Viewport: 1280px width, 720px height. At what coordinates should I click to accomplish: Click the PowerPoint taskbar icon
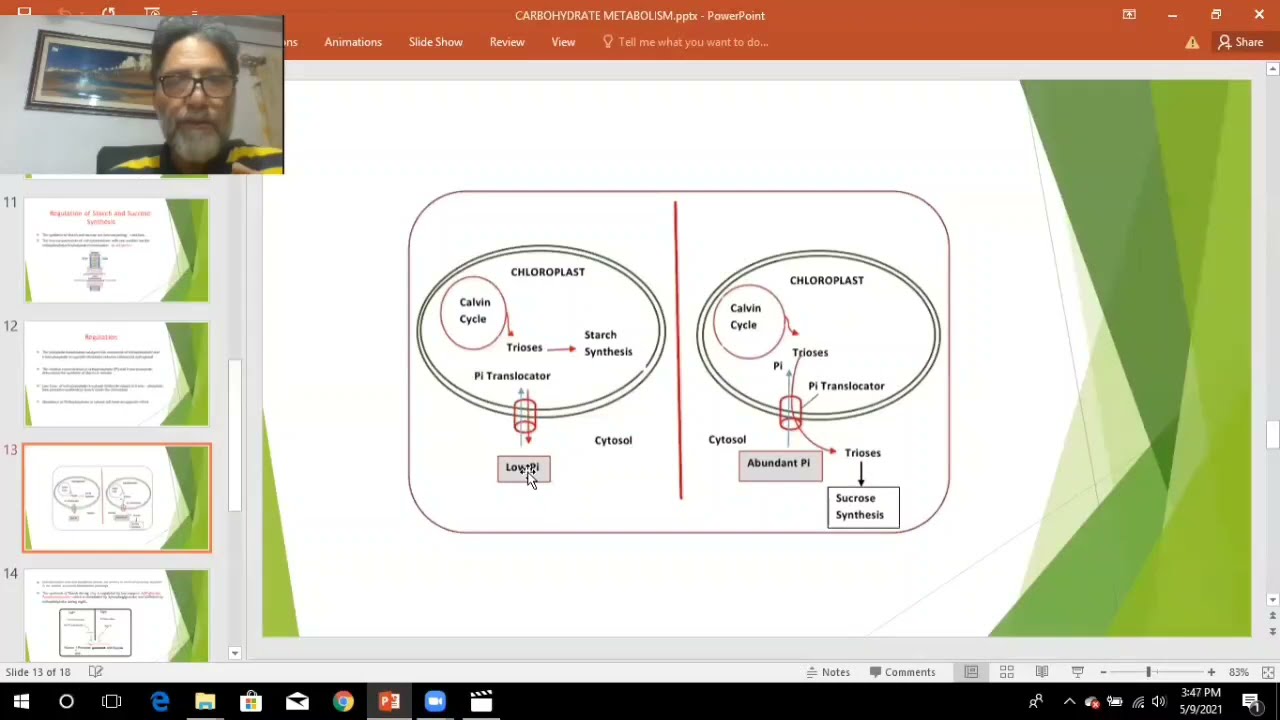(389, 702)
